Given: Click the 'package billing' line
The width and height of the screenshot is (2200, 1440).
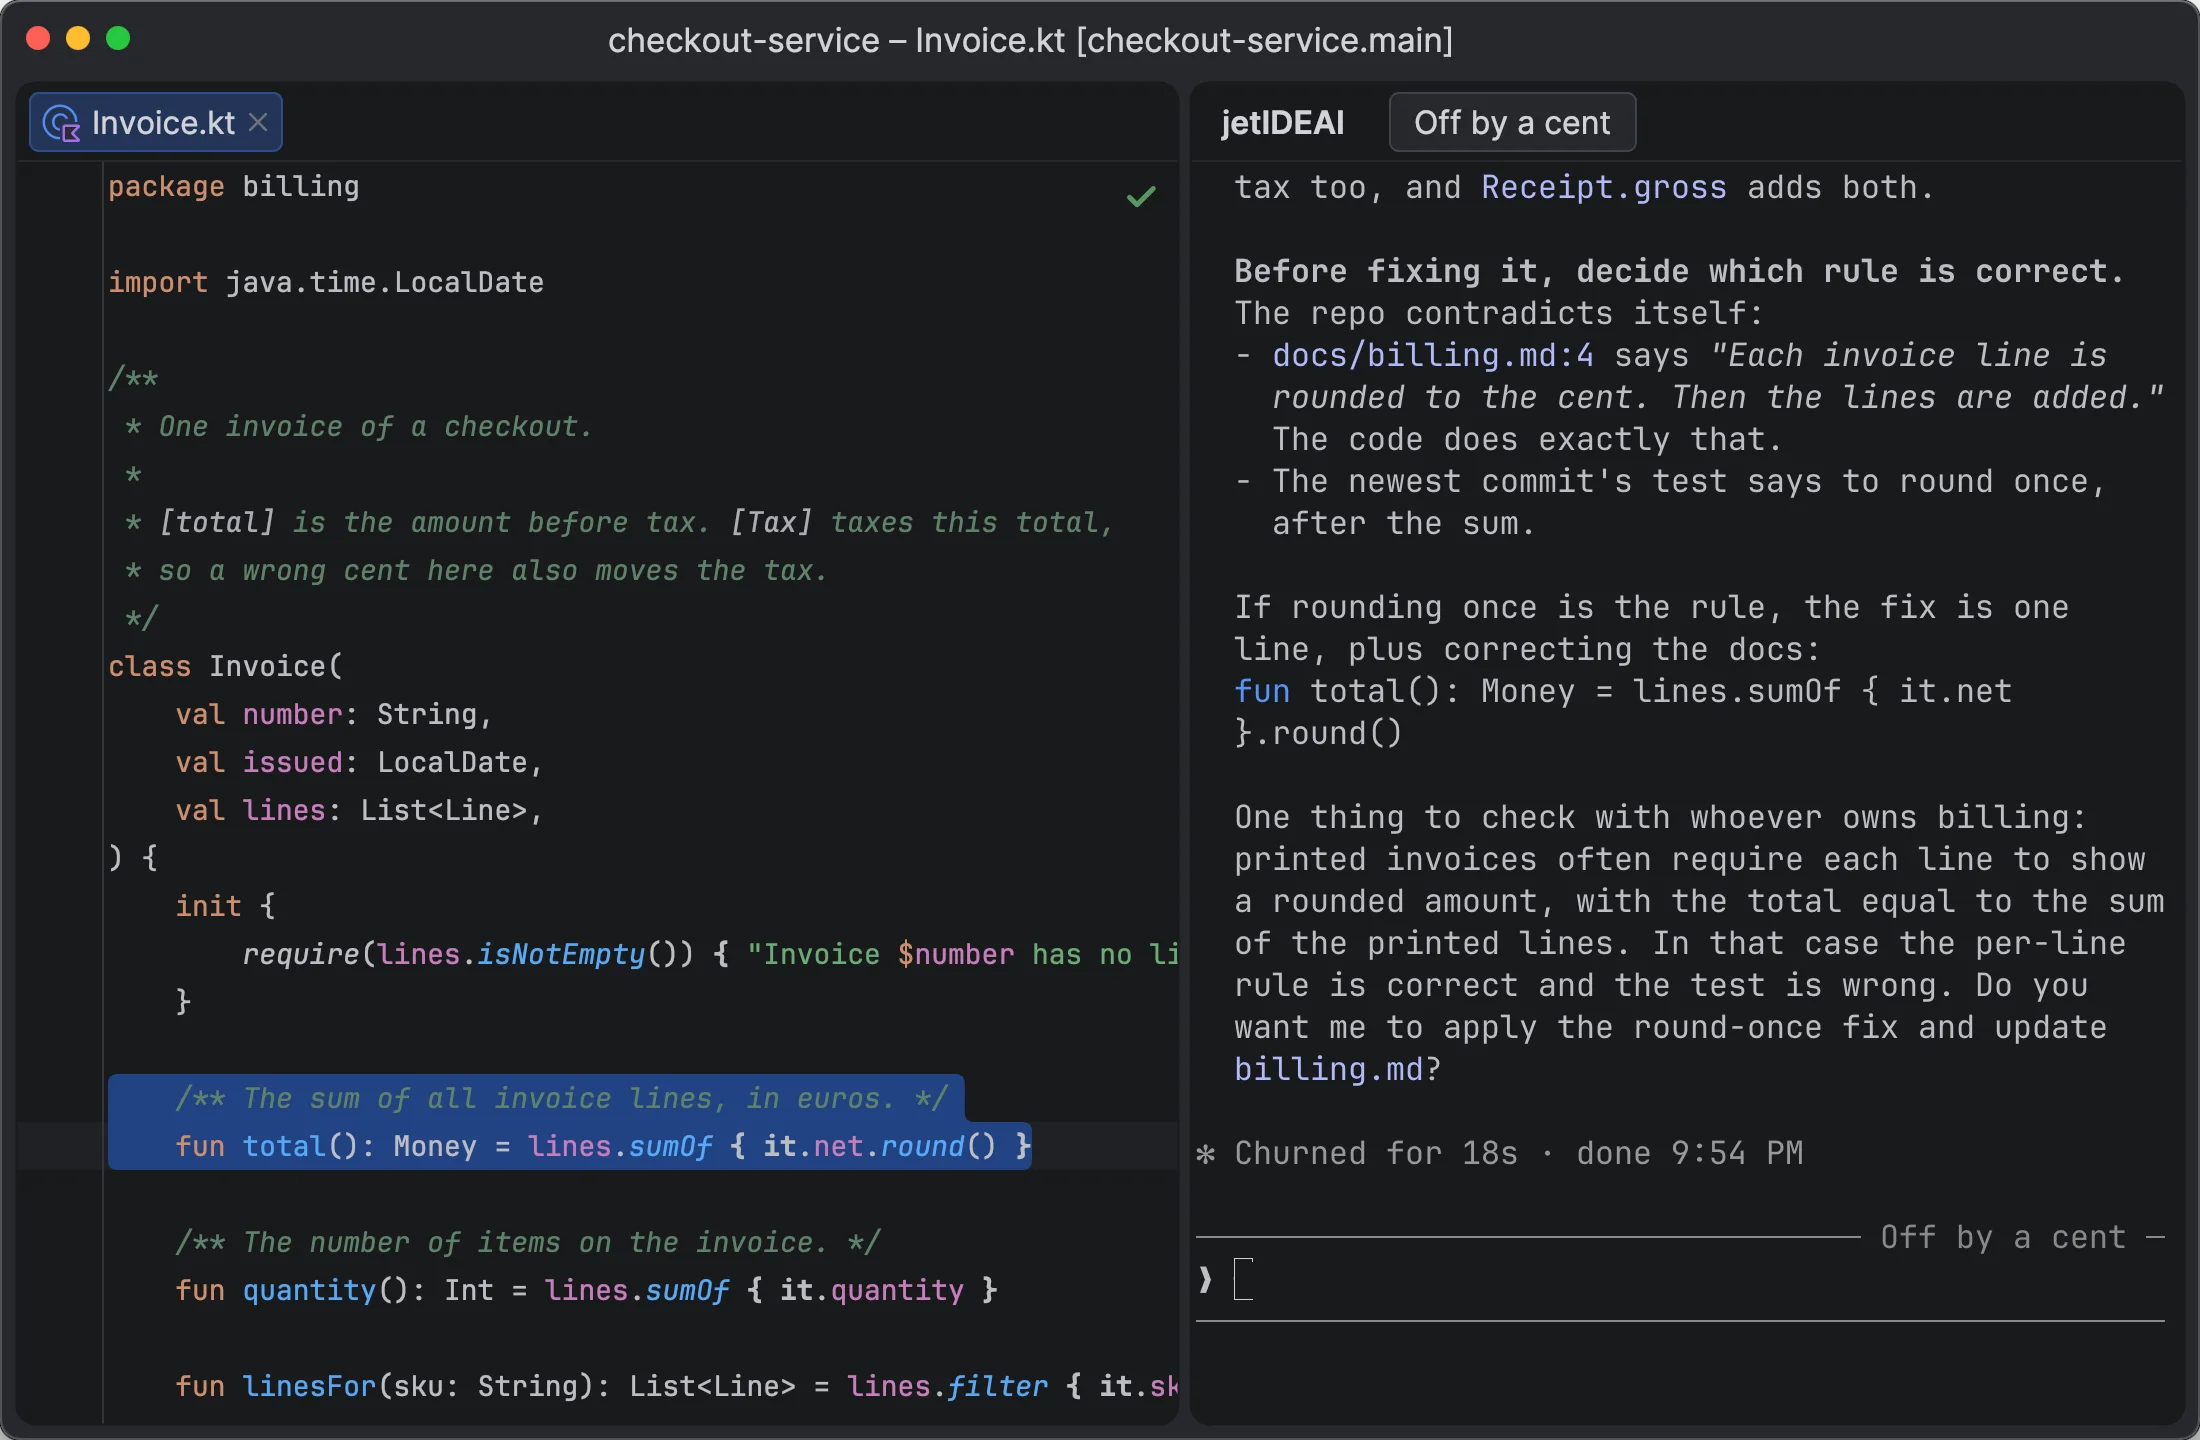Looking at the screenshot, I should pos(234,186).
